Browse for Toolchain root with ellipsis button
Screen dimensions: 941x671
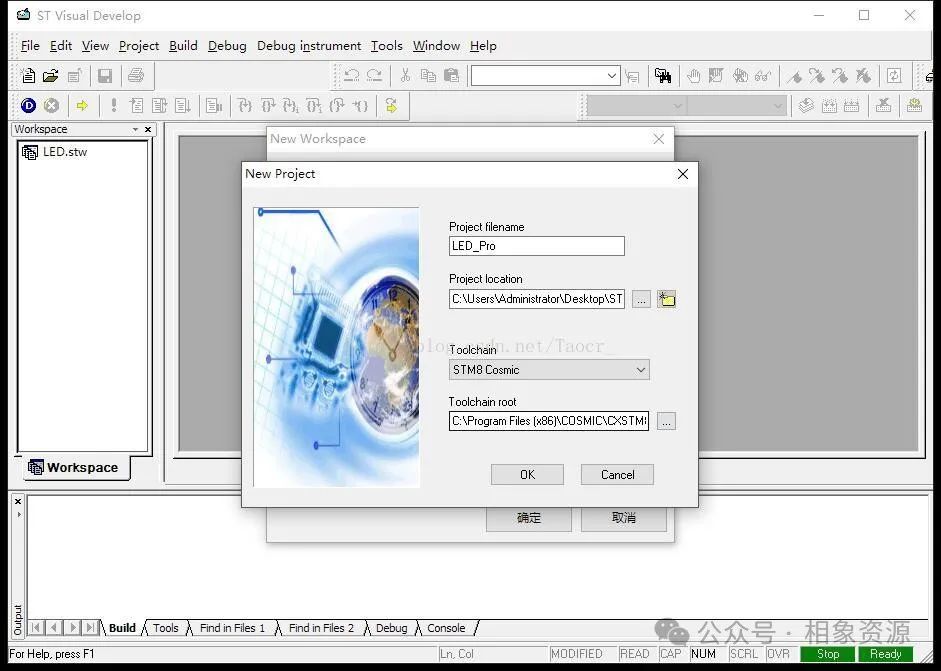[x=666, y=421]
